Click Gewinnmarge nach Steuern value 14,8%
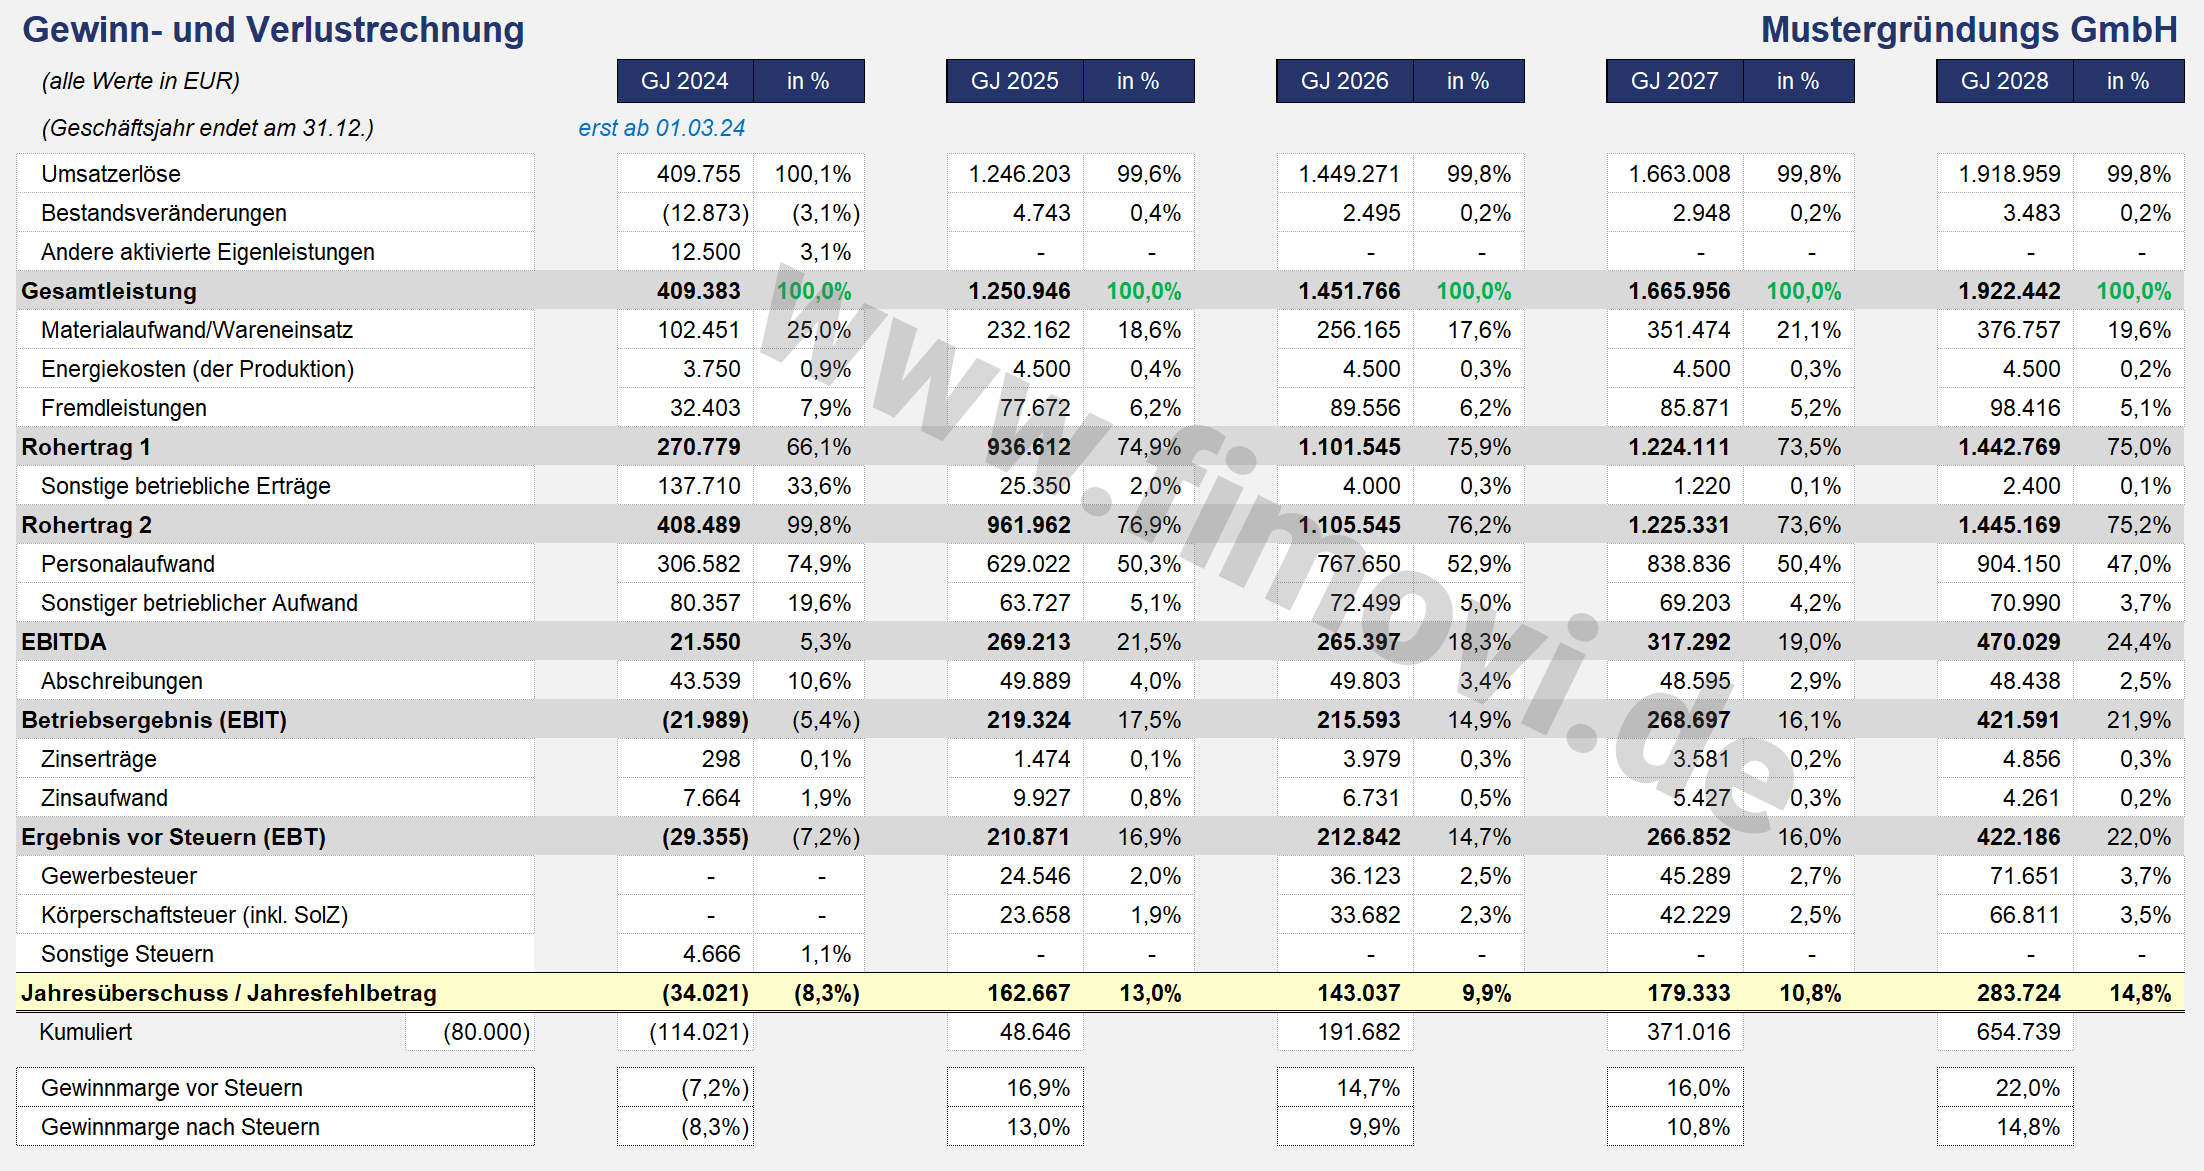The width and height of the screenshot is (2204, 1171). click(x=2029, y=1127)
